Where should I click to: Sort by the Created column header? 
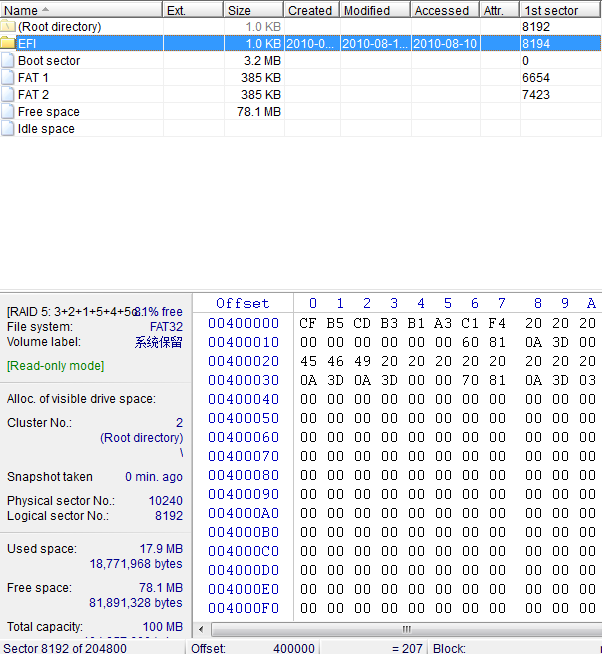pos(312,10)
